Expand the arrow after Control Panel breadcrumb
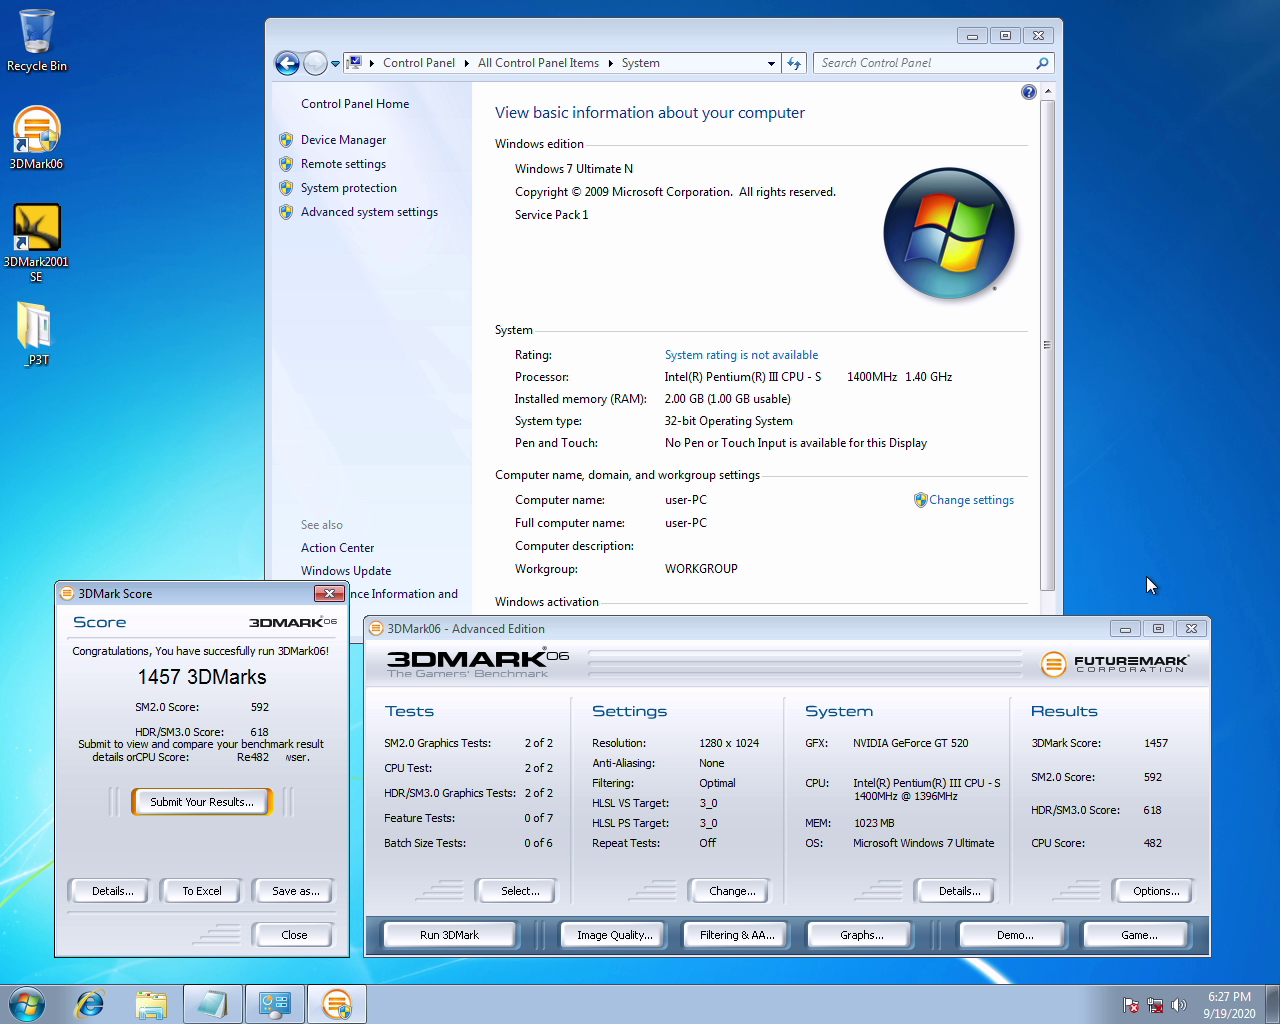Viewport: 1280px width, 1024px height. [466, 63]
